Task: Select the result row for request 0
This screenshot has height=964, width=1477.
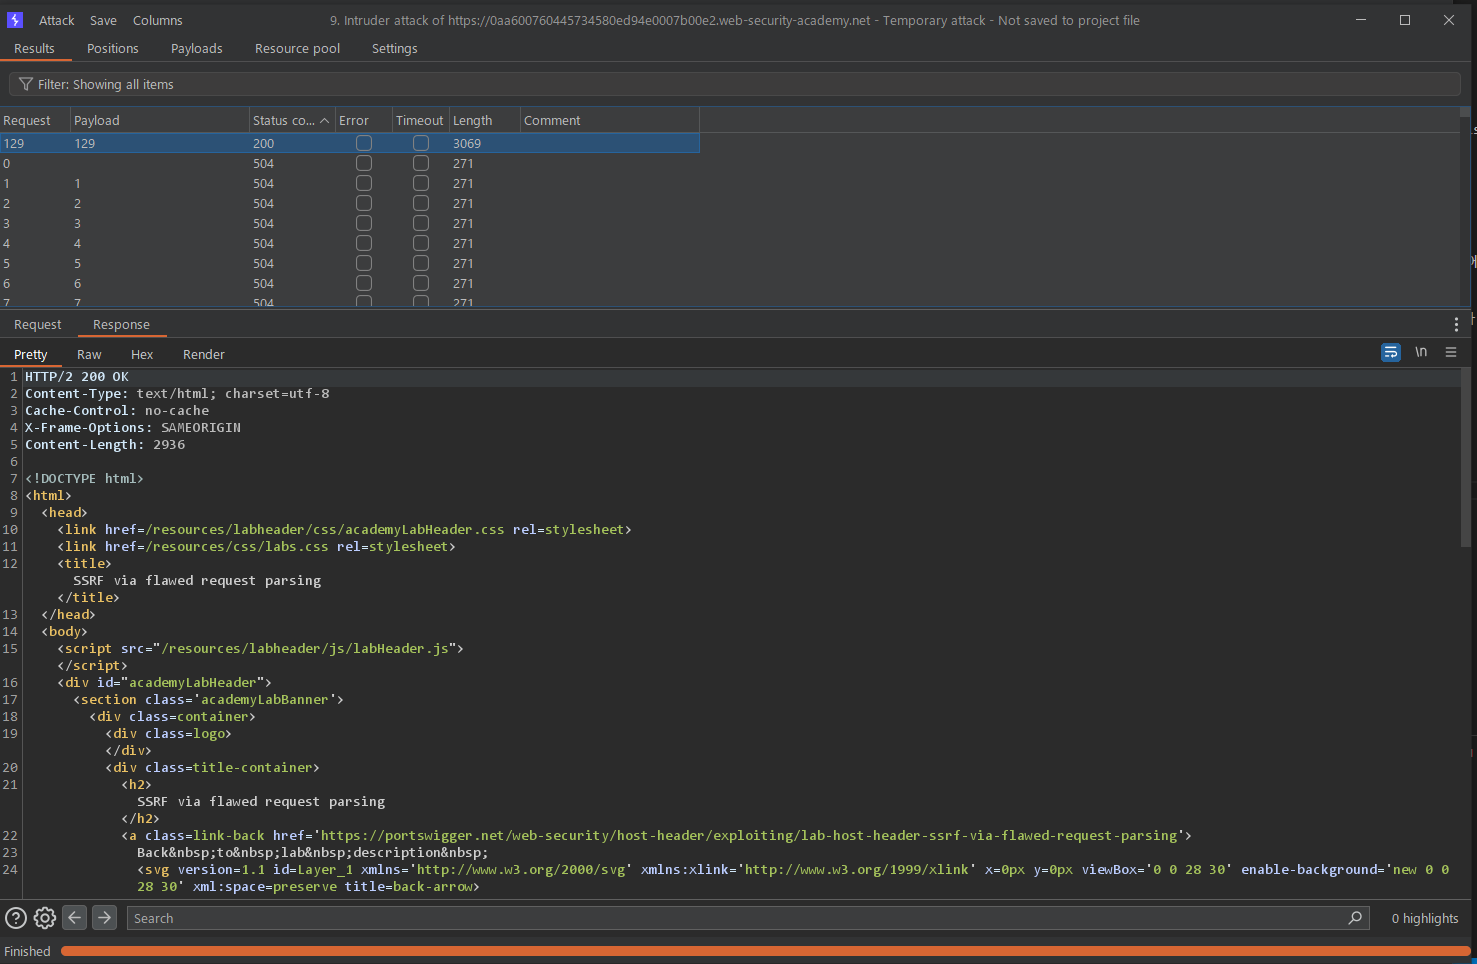Action: [x=349, y=163]
